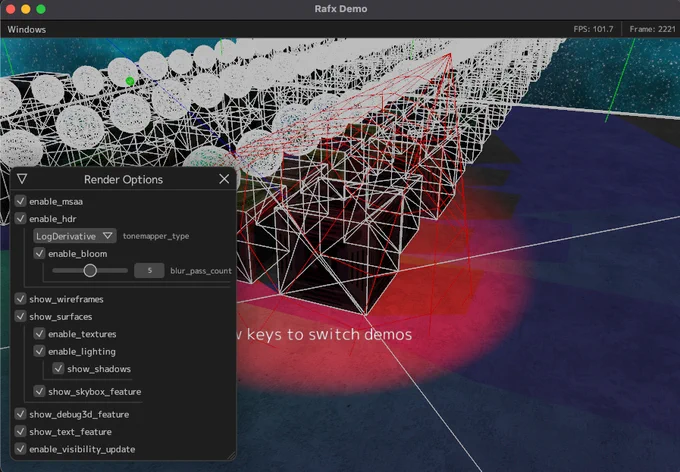Click the tonemapper_type label
This screenshot has width=680, height=472.
[x=156, y=236]
